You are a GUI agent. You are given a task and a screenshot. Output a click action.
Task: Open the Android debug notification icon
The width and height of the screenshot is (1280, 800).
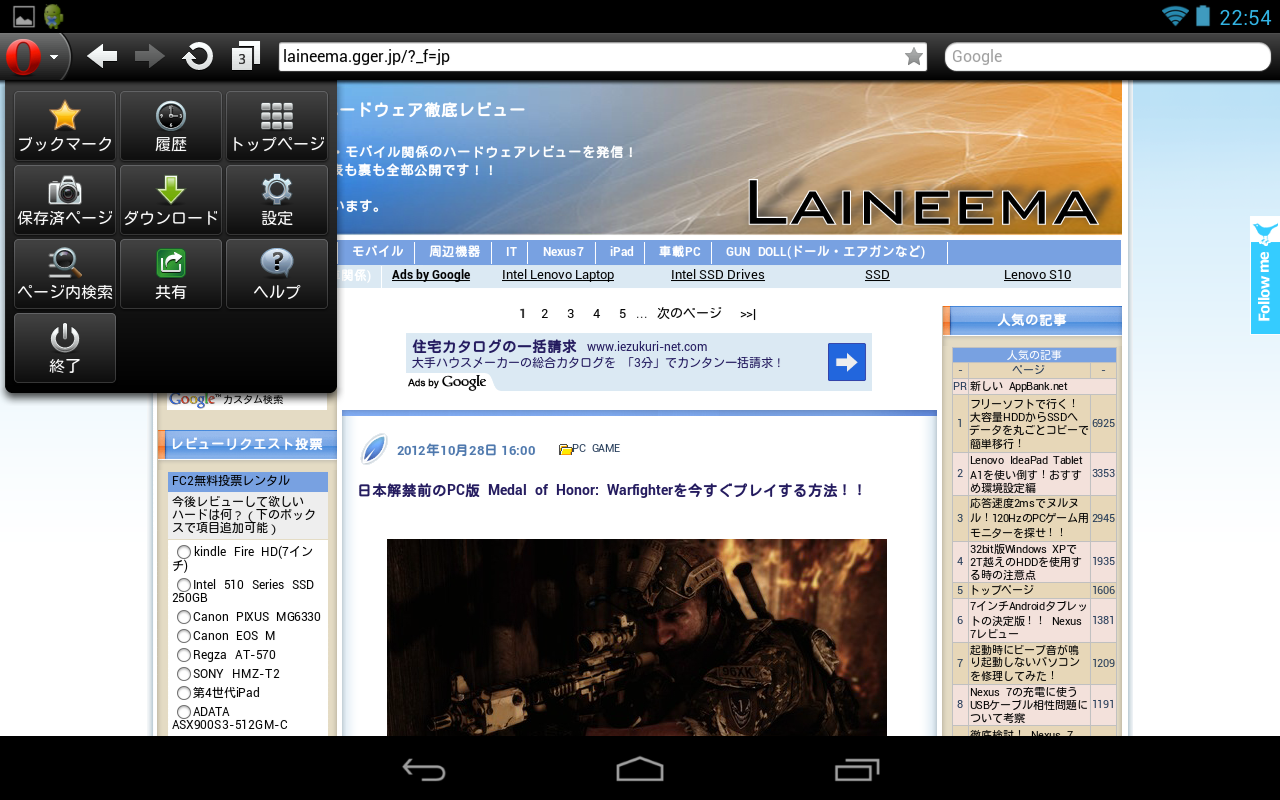[x=53, y=16]
